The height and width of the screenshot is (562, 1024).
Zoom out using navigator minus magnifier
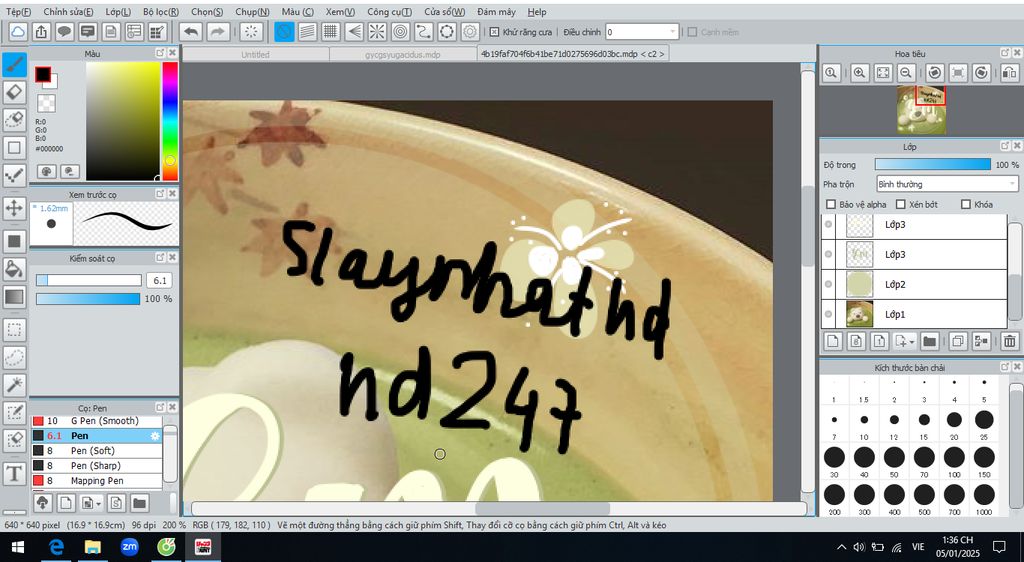tap(905, 73)
